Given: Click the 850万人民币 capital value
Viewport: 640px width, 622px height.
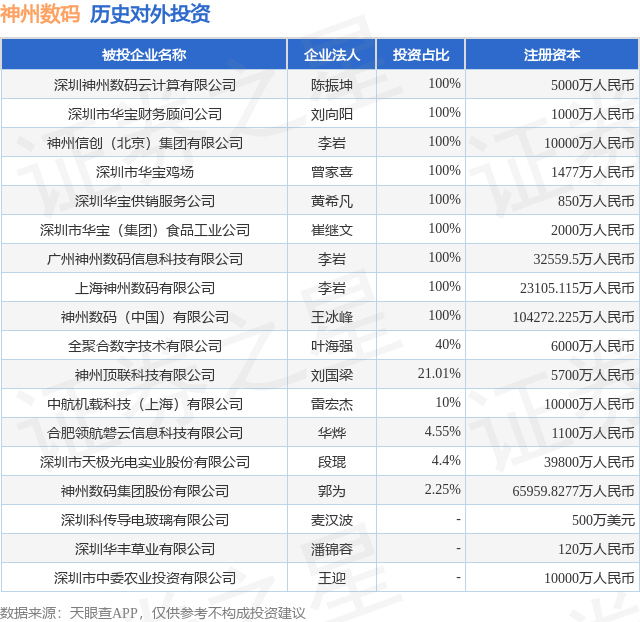Looking at the screenshot, I should click(x=596, y=201).
